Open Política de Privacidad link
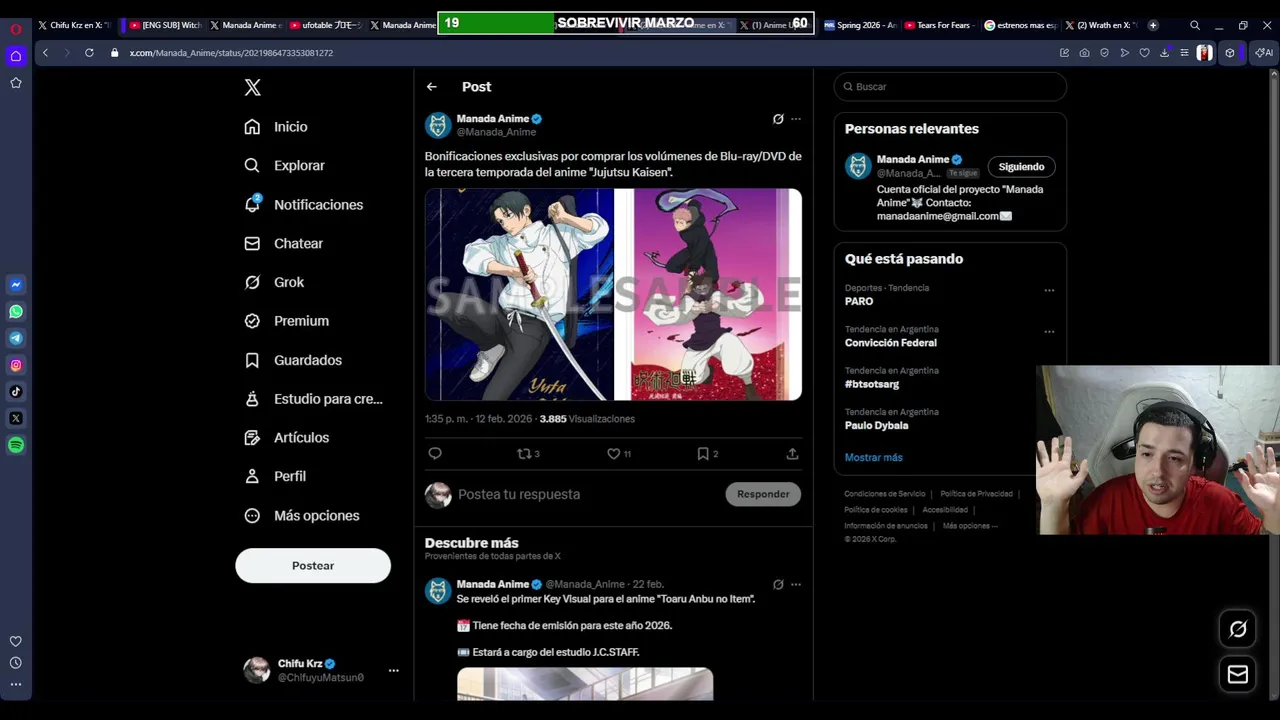 tap(977, 494)
